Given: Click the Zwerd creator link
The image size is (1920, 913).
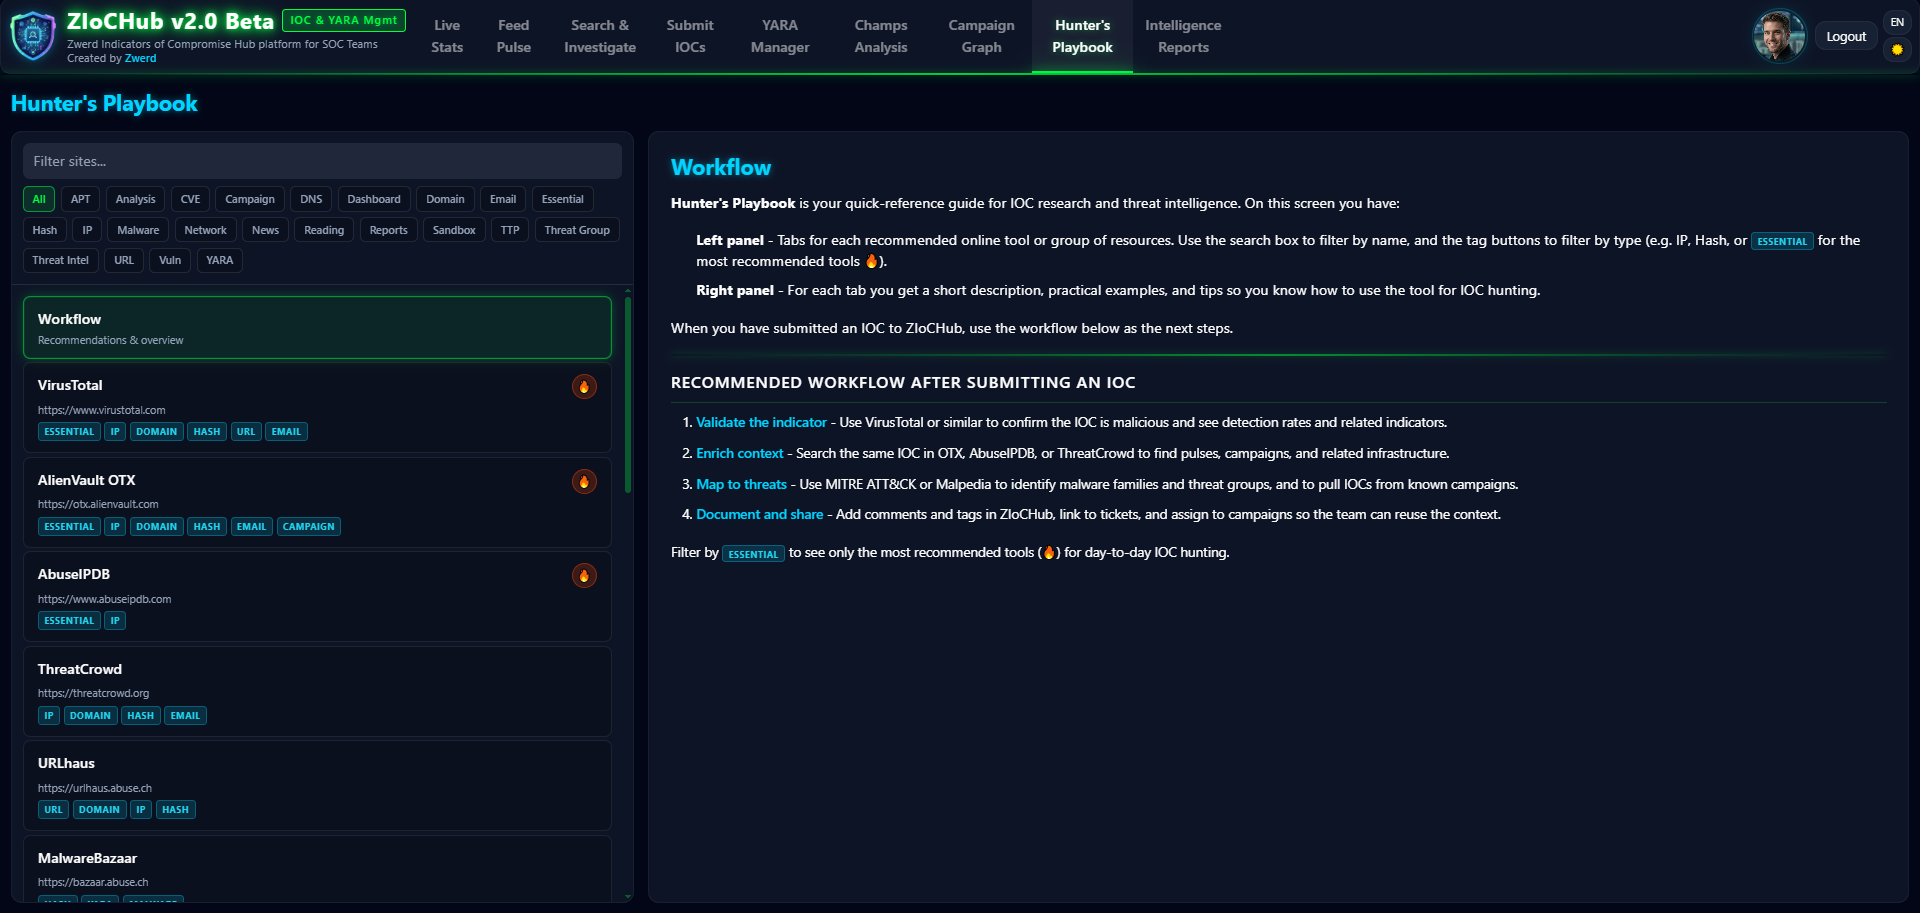Looking at the screenshot, I should coord(140,59).
